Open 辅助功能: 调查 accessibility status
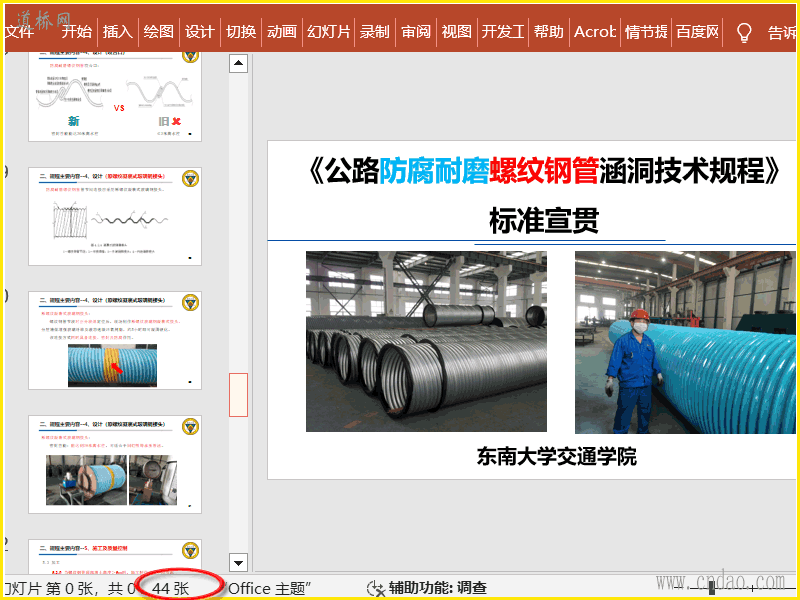 [438, 588]
